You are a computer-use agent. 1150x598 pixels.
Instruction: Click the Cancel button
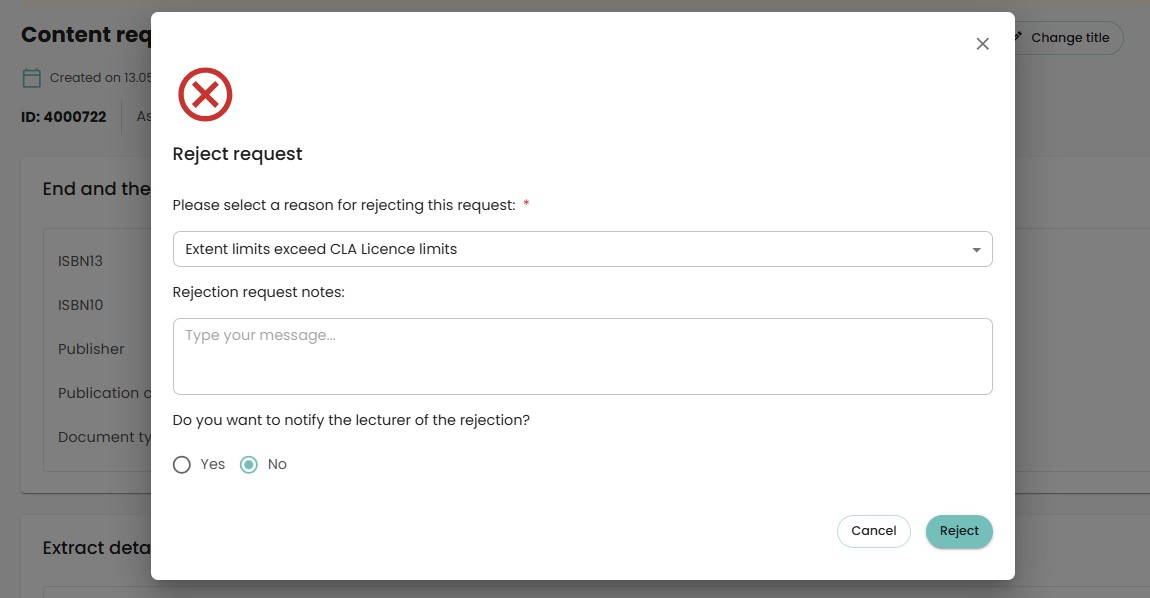[x=874, y=531]
